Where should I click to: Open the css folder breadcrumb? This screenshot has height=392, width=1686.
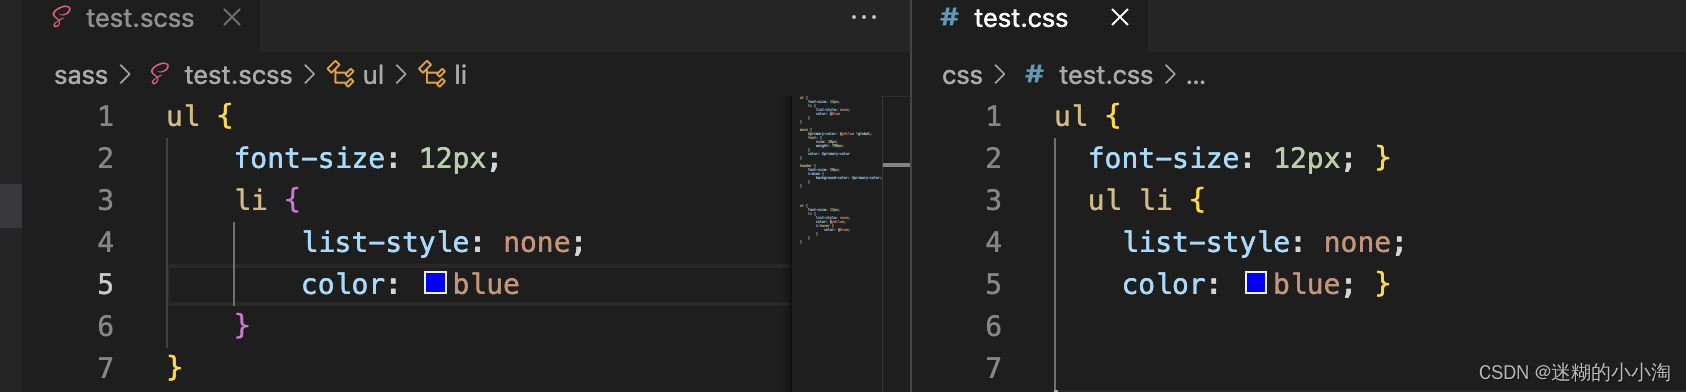click(962, 75)
